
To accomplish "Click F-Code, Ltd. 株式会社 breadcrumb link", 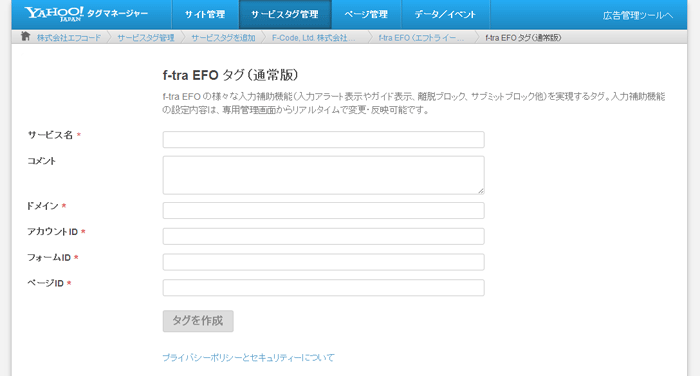I will [x=313, y=38].
